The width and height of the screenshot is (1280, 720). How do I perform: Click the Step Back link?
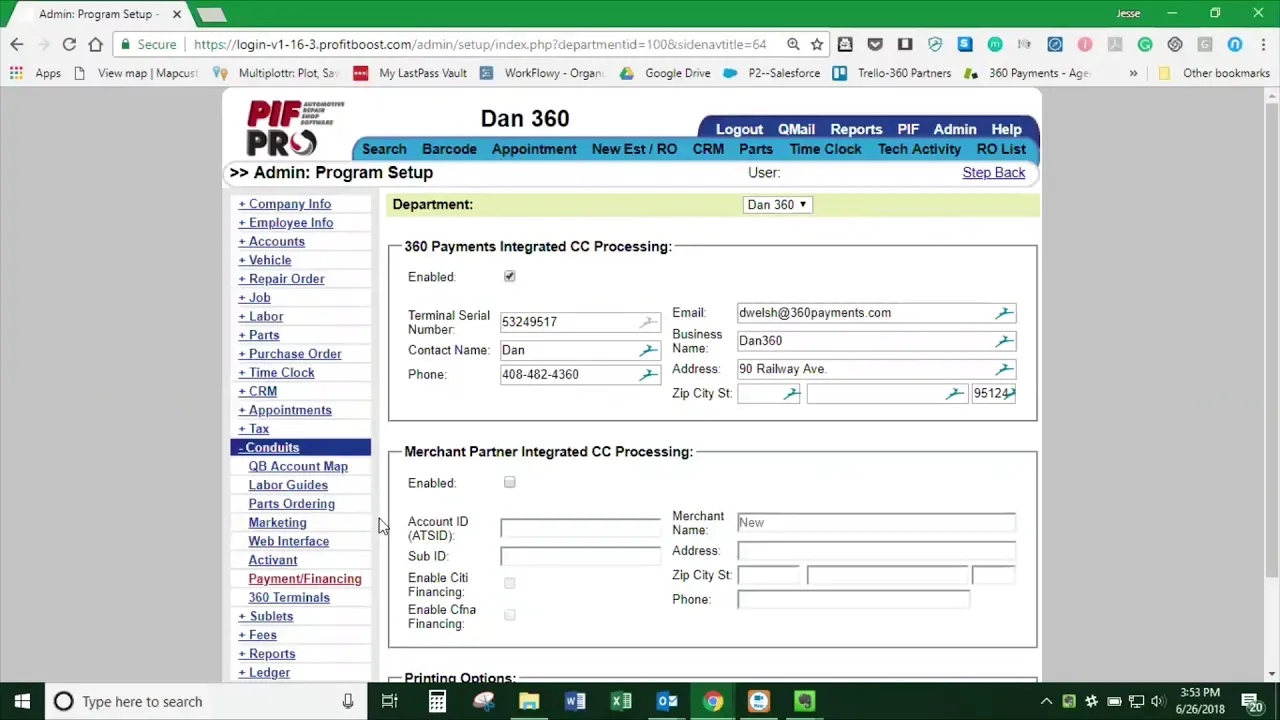[x=994, y=173]
